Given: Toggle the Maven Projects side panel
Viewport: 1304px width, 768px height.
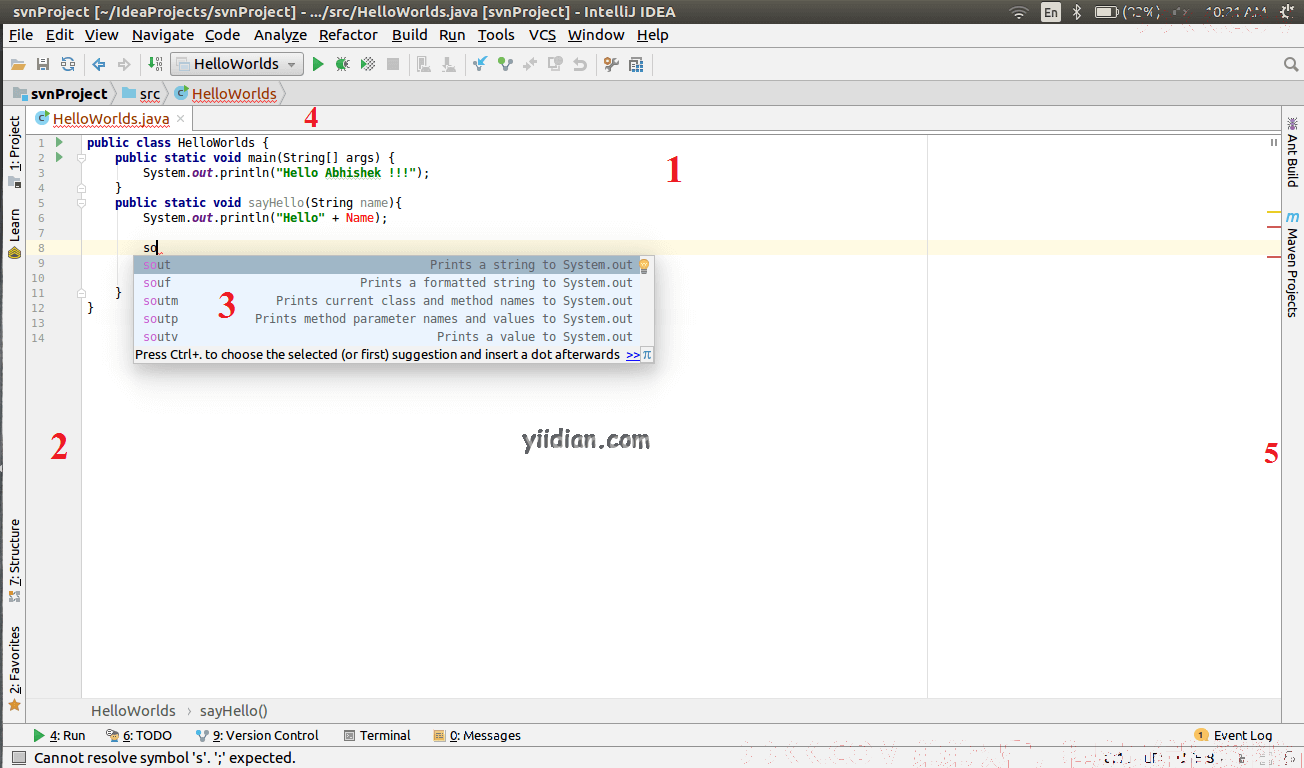Looking at the screenshot, I should (x=1292, y=264).
